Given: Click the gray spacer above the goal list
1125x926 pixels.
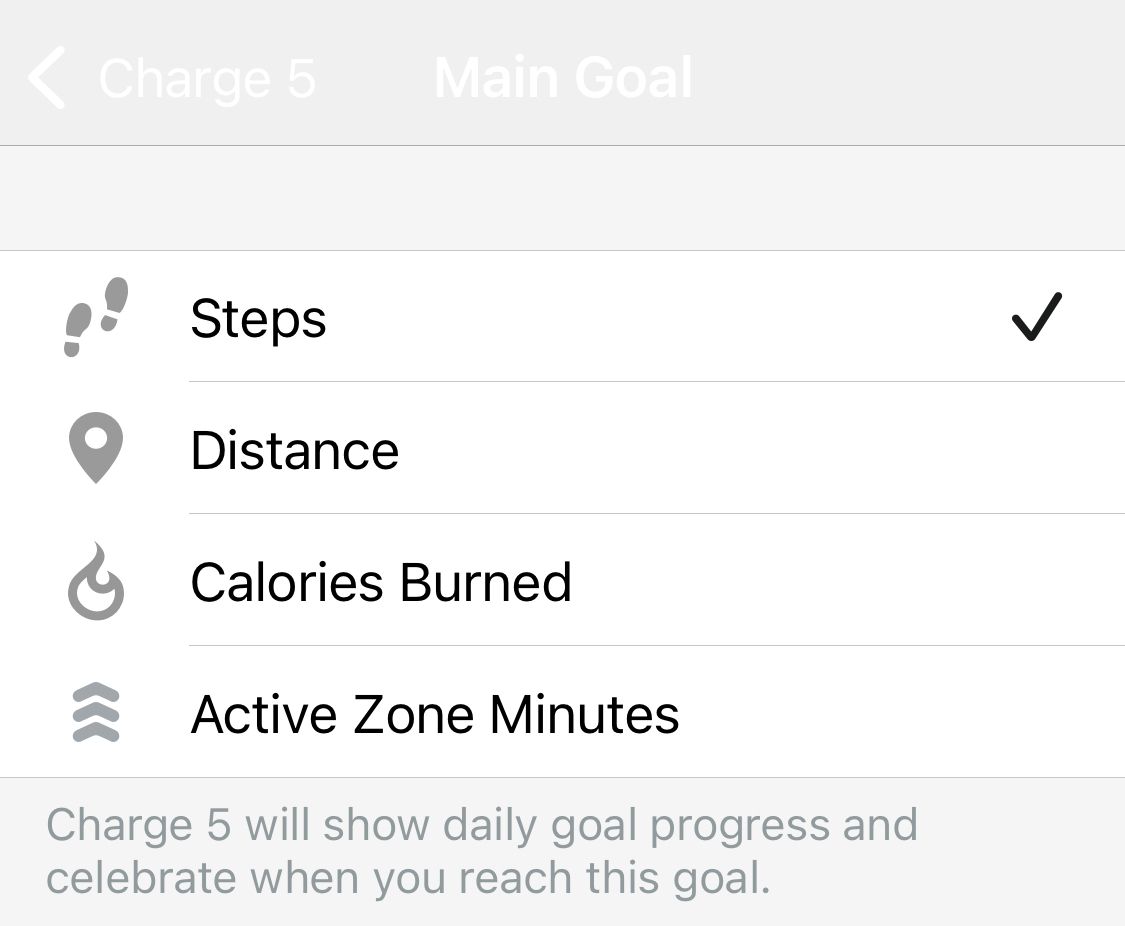Looking at the screenshot, I should click(x=562, y=198).
